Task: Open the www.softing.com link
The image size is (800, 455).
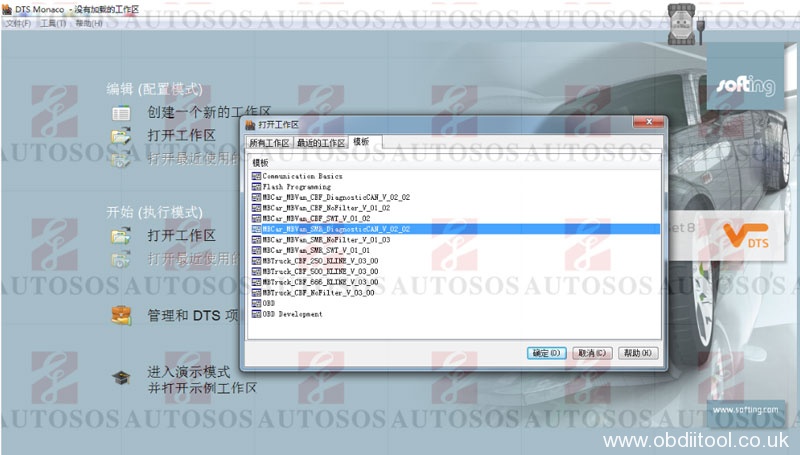Action: tap(745, 410)
